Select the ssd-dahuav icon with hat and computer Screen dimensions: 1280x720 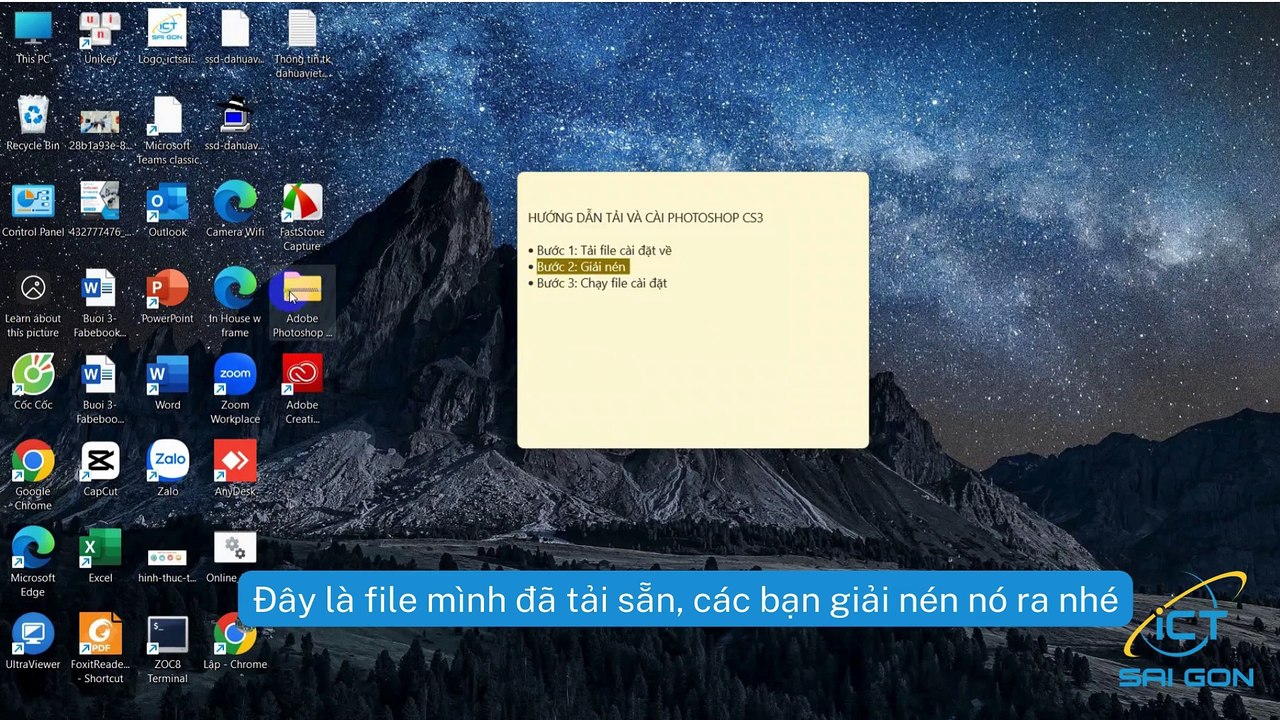(235, 123)
